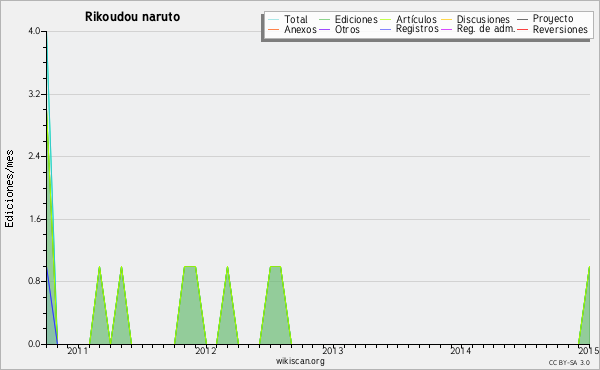This screenshot has width=600, height=370.
Task: Click the orange Anexos legend line swatch
Action: (x=274, y=29)
